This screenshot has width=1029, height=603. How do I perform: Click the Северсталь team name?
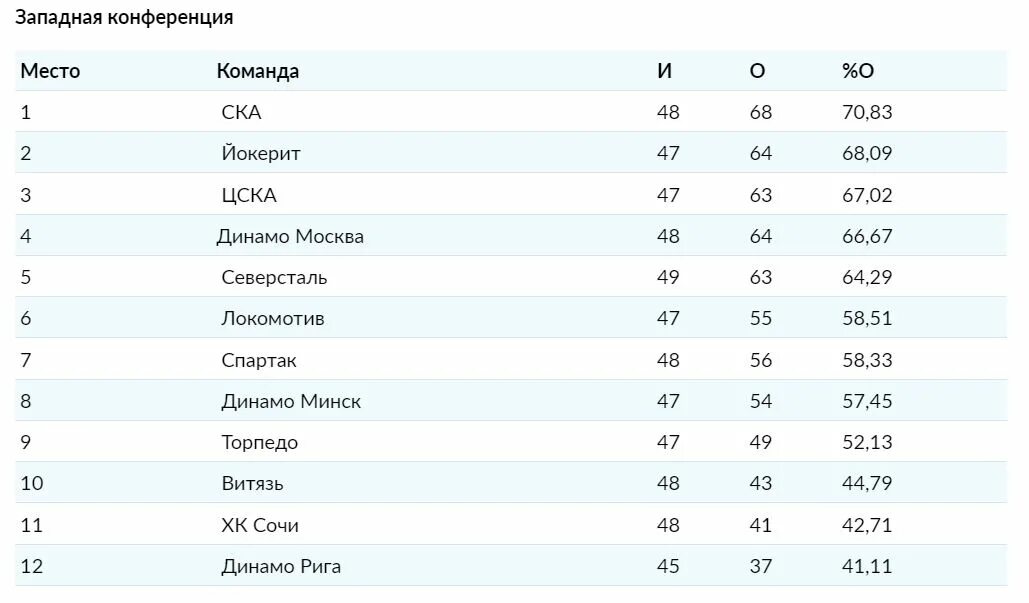point(274,277)
